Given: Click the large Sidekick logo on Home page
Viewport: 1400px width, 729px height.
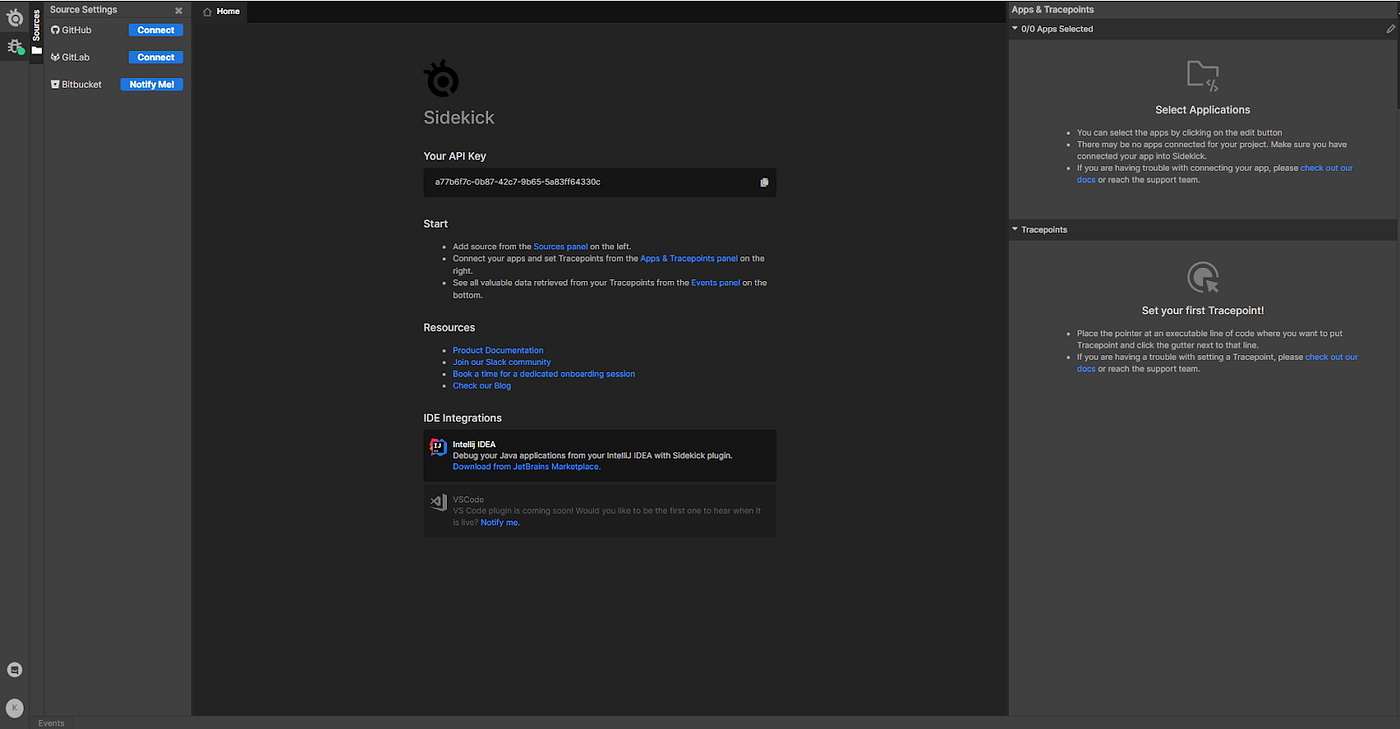Looking at the screenshot, I should (442, 79).
